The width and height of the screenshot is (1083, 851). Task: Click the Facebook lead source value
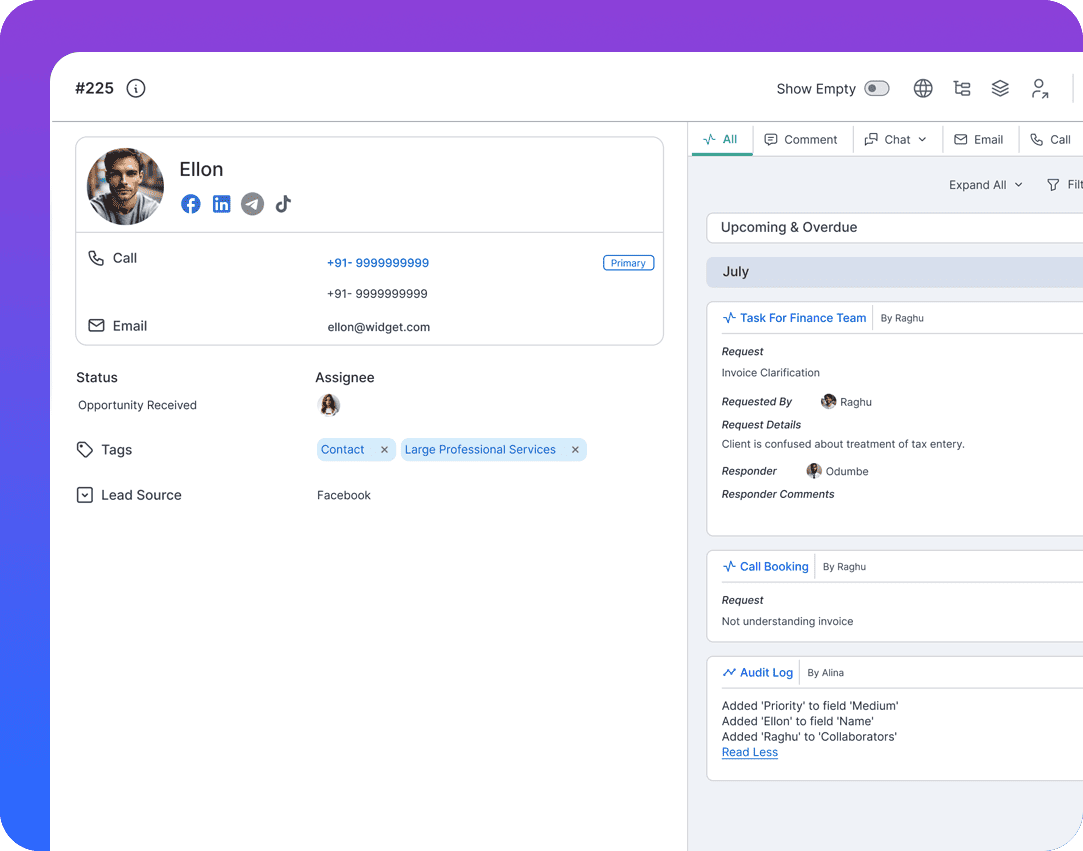[x=344, y=495]
